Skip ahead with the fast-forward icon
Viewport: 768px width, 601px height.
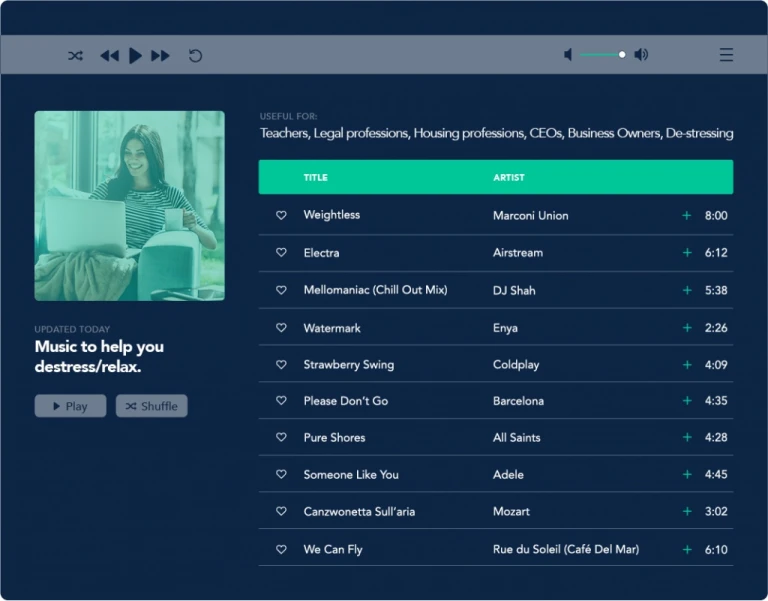[160, 56]
